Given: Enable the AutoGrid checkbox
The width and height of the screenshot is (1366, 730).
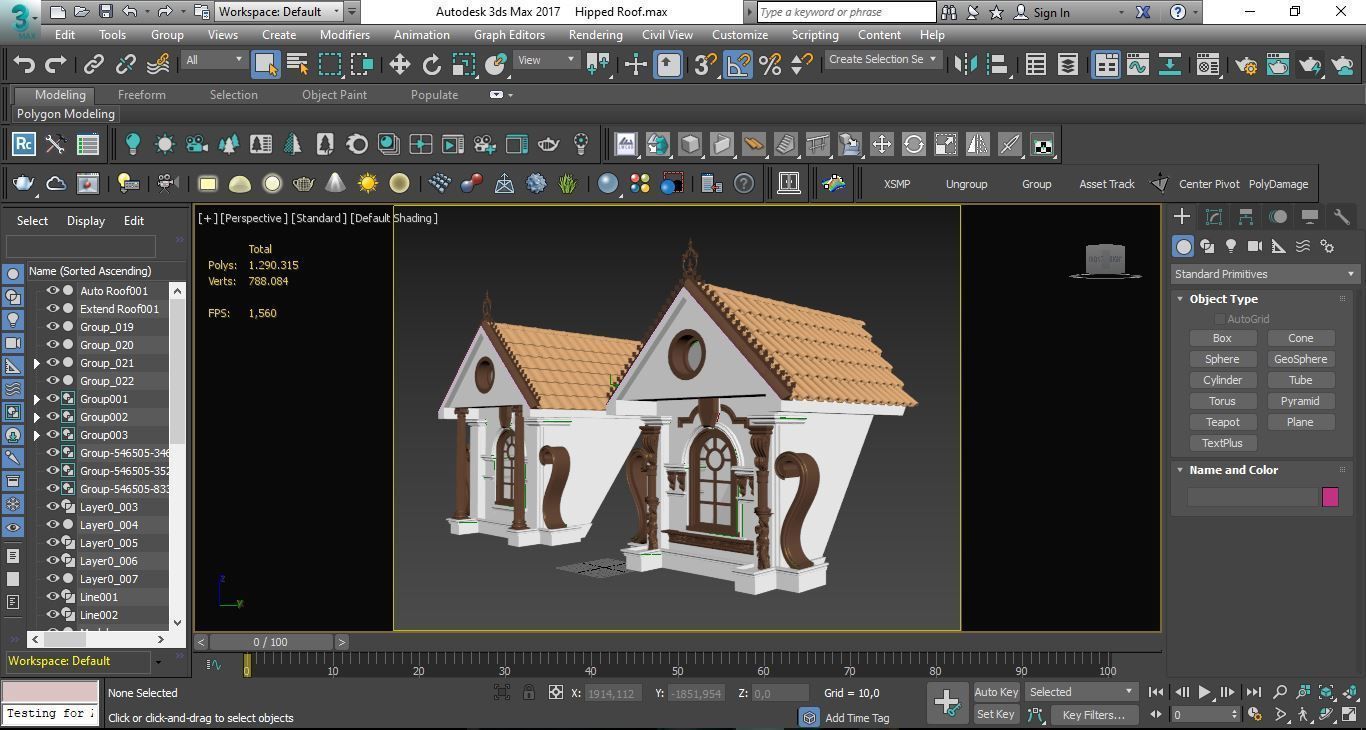Looking at the screenshot, I should 1219,319.
